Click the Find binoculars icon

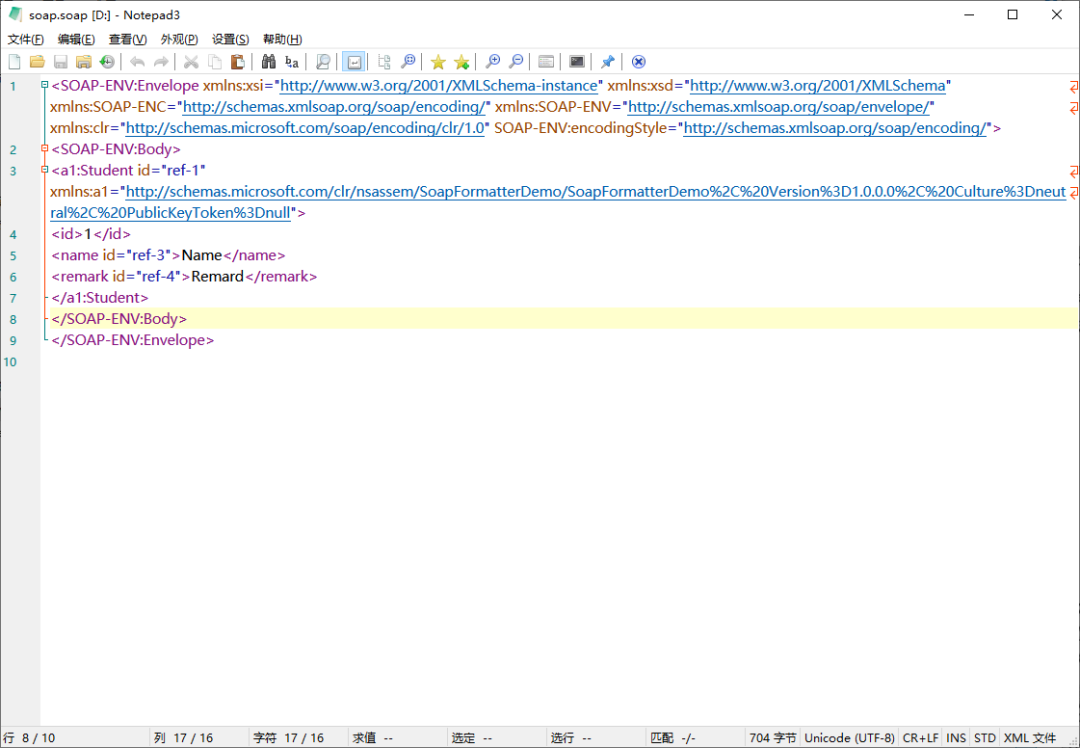[268, 62]
